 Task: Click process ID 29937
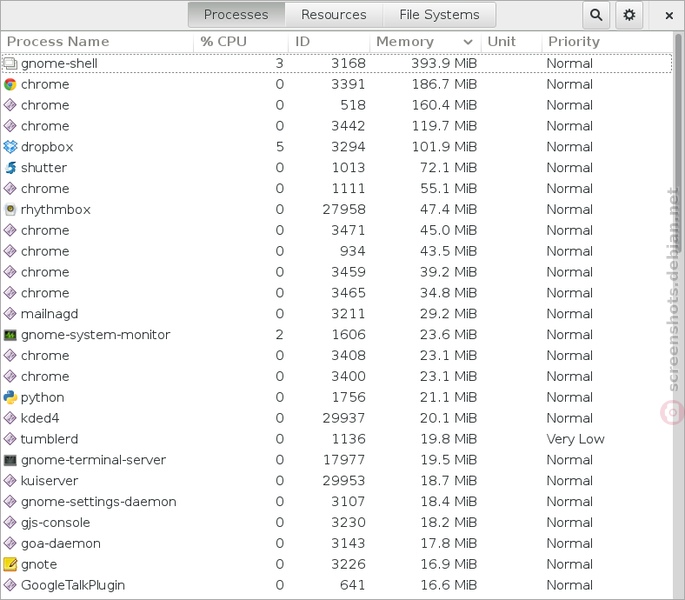click(x=344, y=418)
